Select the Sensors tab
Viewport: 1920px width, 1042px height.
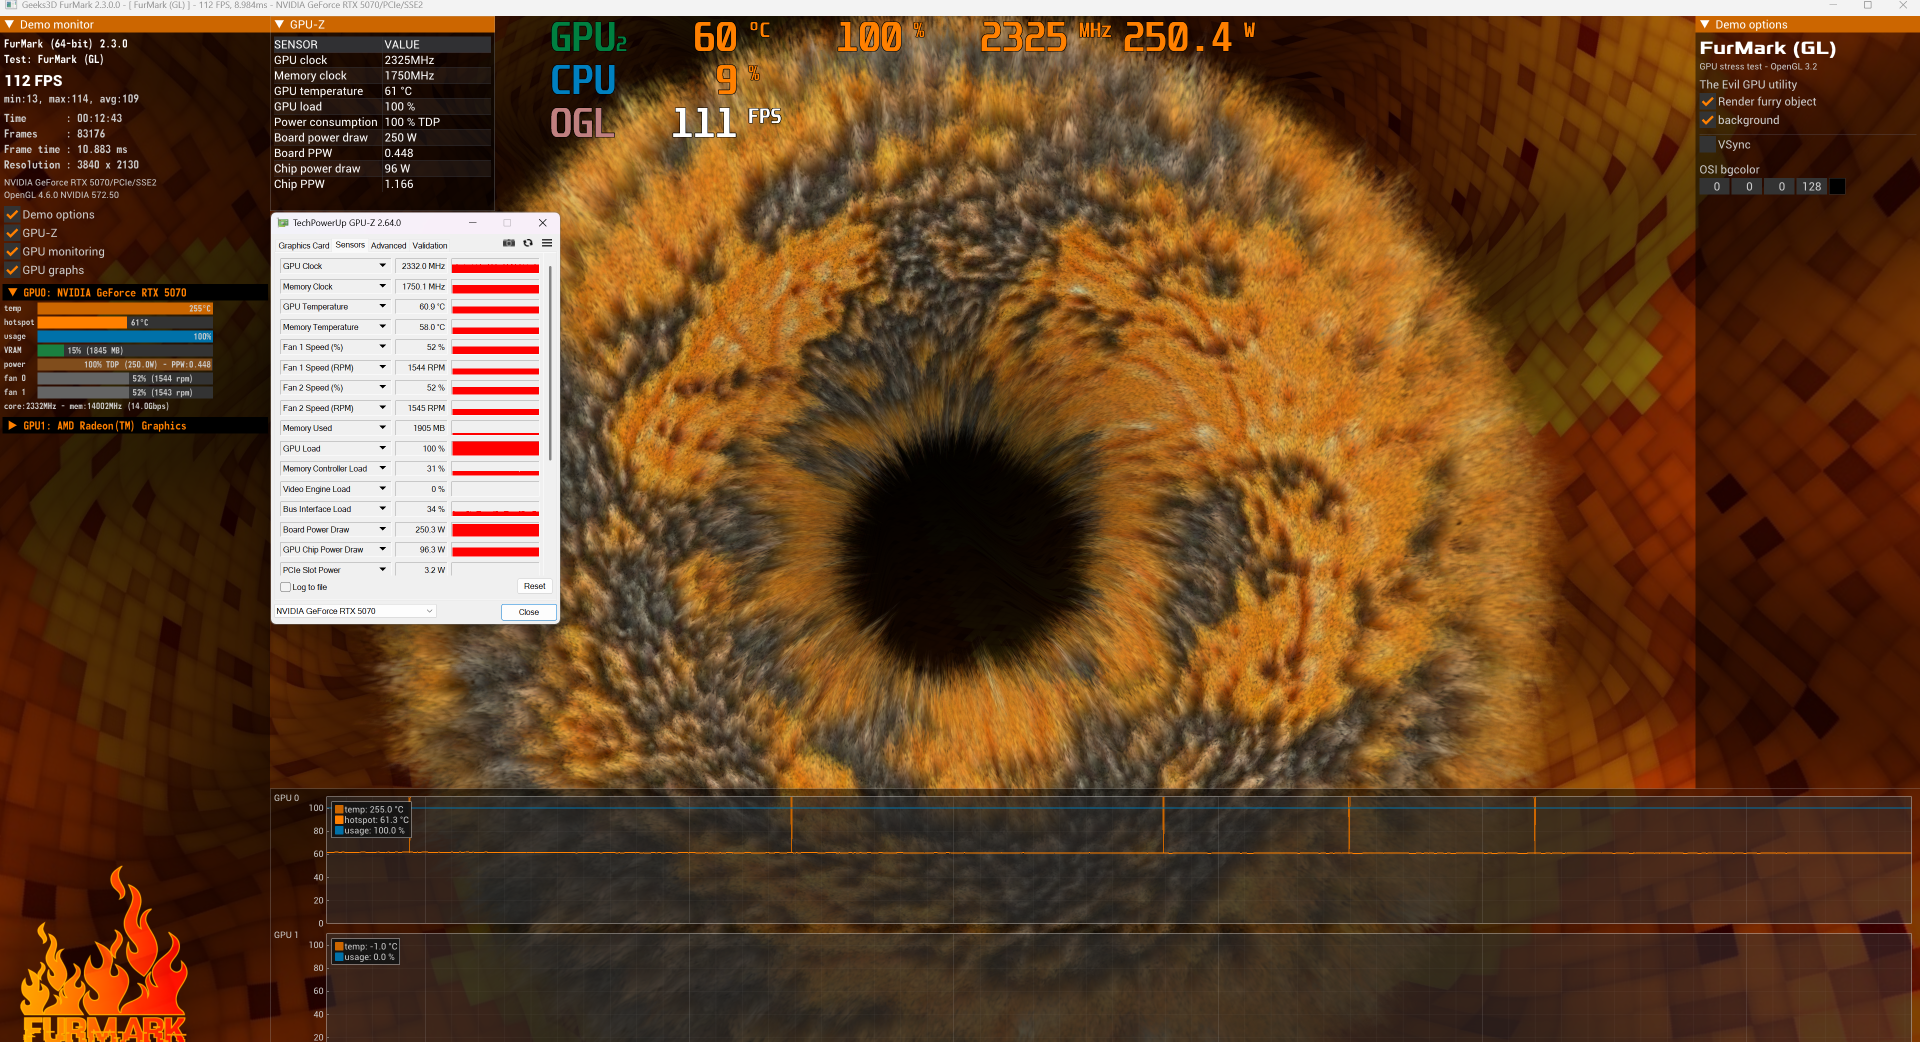350,245
